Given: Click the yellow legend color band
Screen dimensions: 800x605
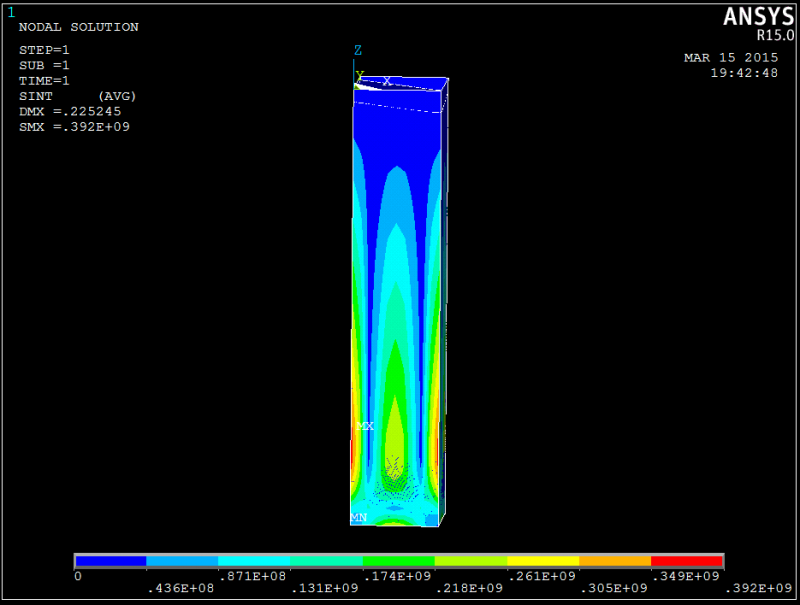Looking at the screenshot, I should coord(543,561).
